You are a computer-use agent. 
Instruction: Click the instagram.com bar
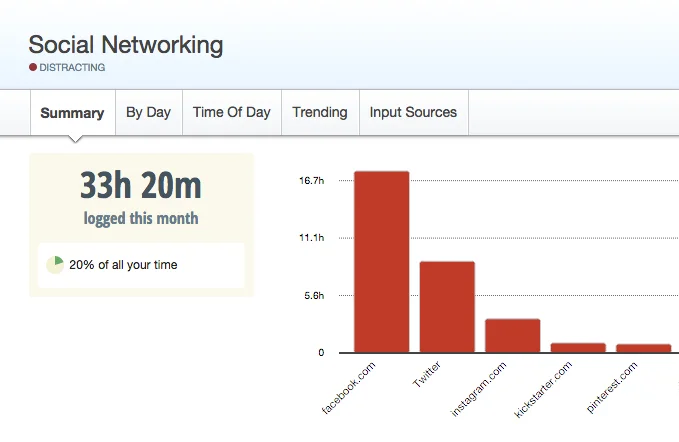513,336
